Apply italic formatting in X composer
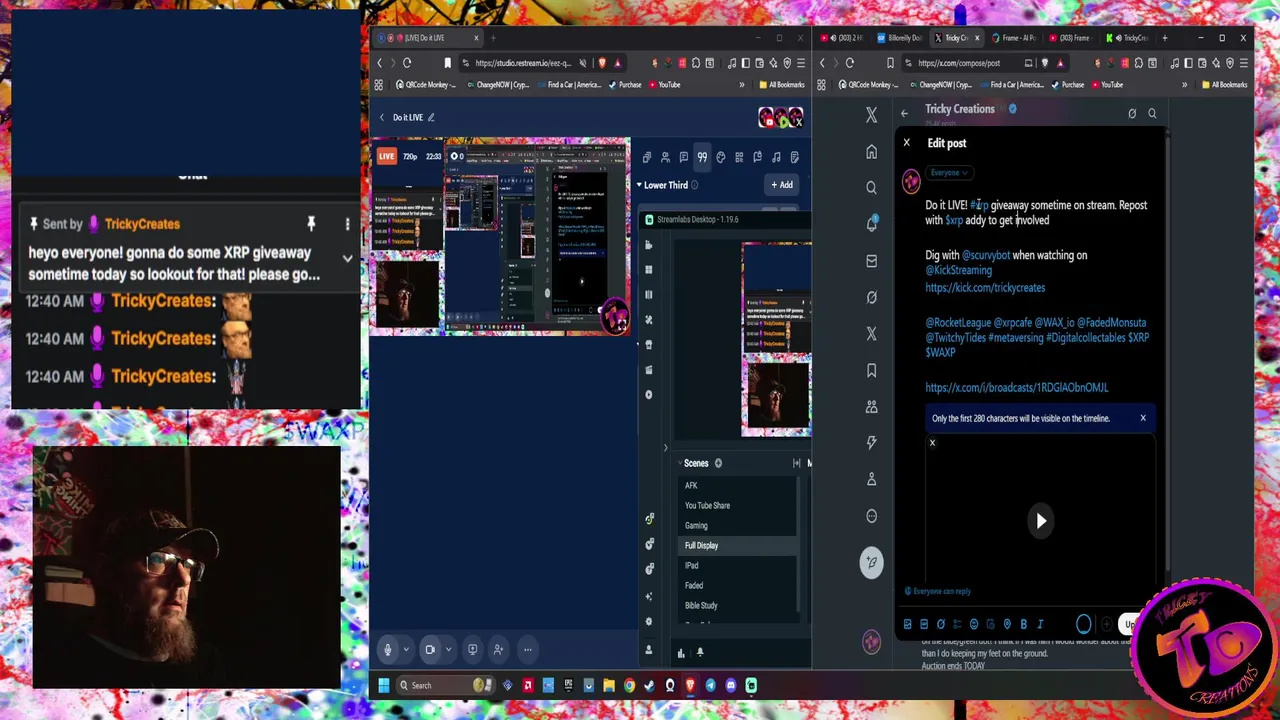 pos(1040,624)
